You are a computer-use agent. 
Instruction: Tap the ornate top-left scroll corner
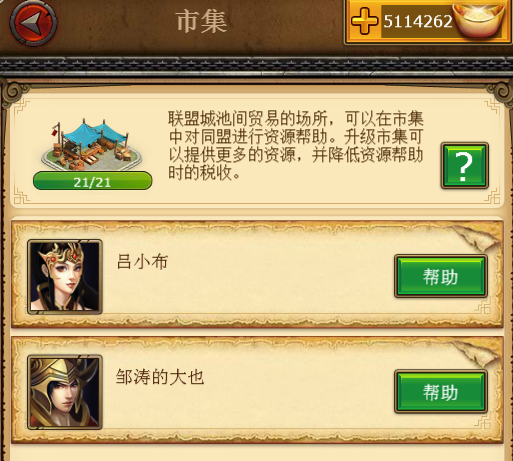[15, 92]
